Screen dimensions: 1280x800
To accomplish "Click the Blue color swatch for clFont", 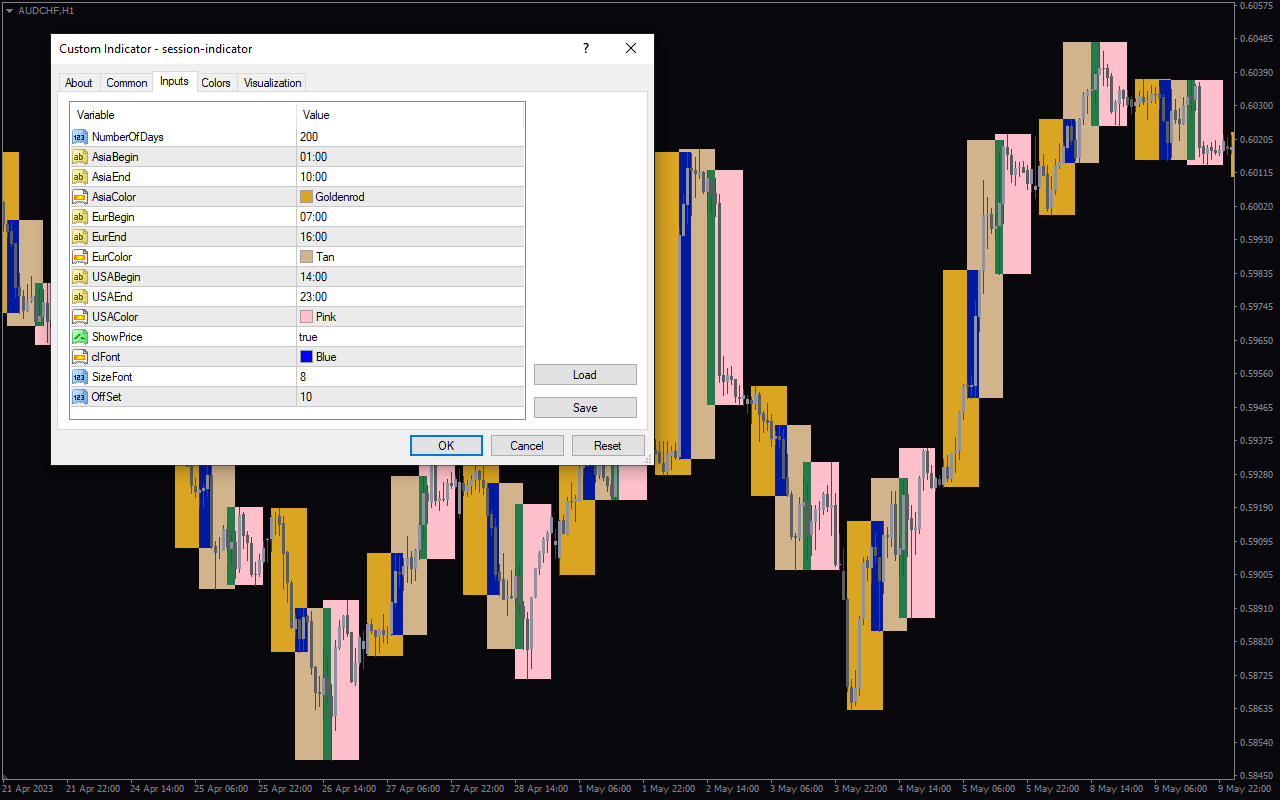I will coord(306,357).
